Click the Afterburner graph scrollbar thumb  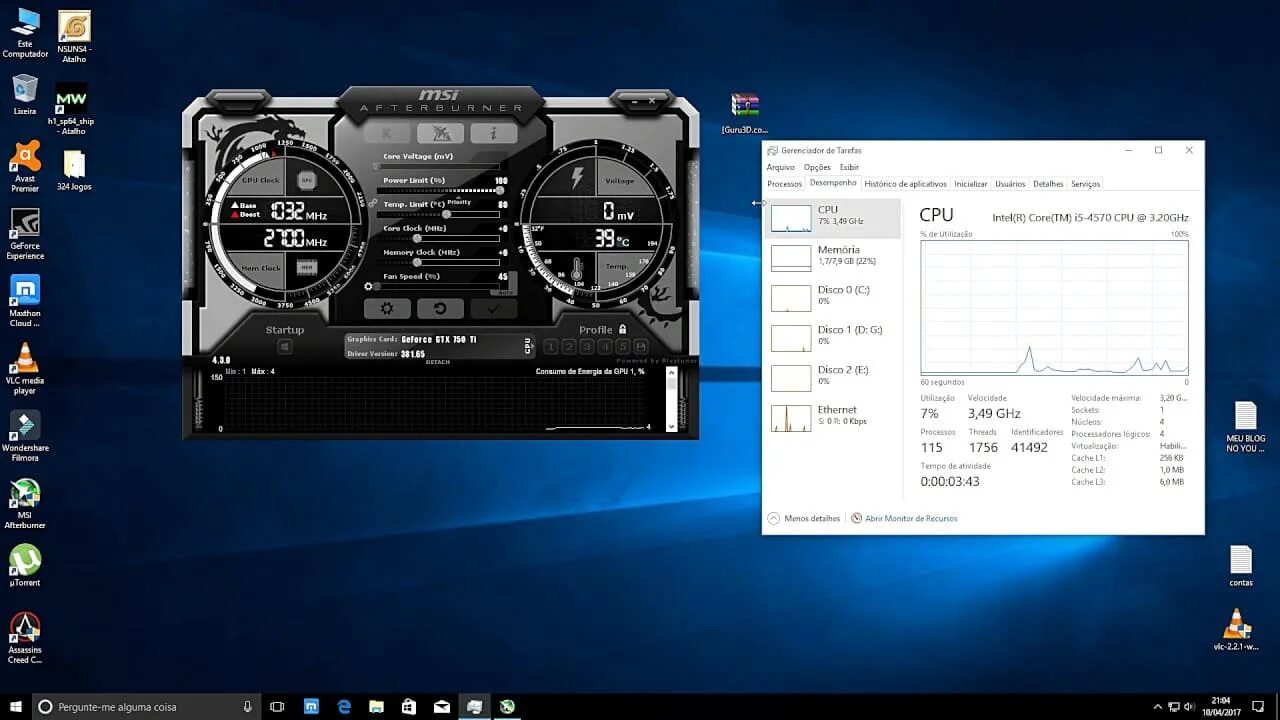click(x=672, y=386)
